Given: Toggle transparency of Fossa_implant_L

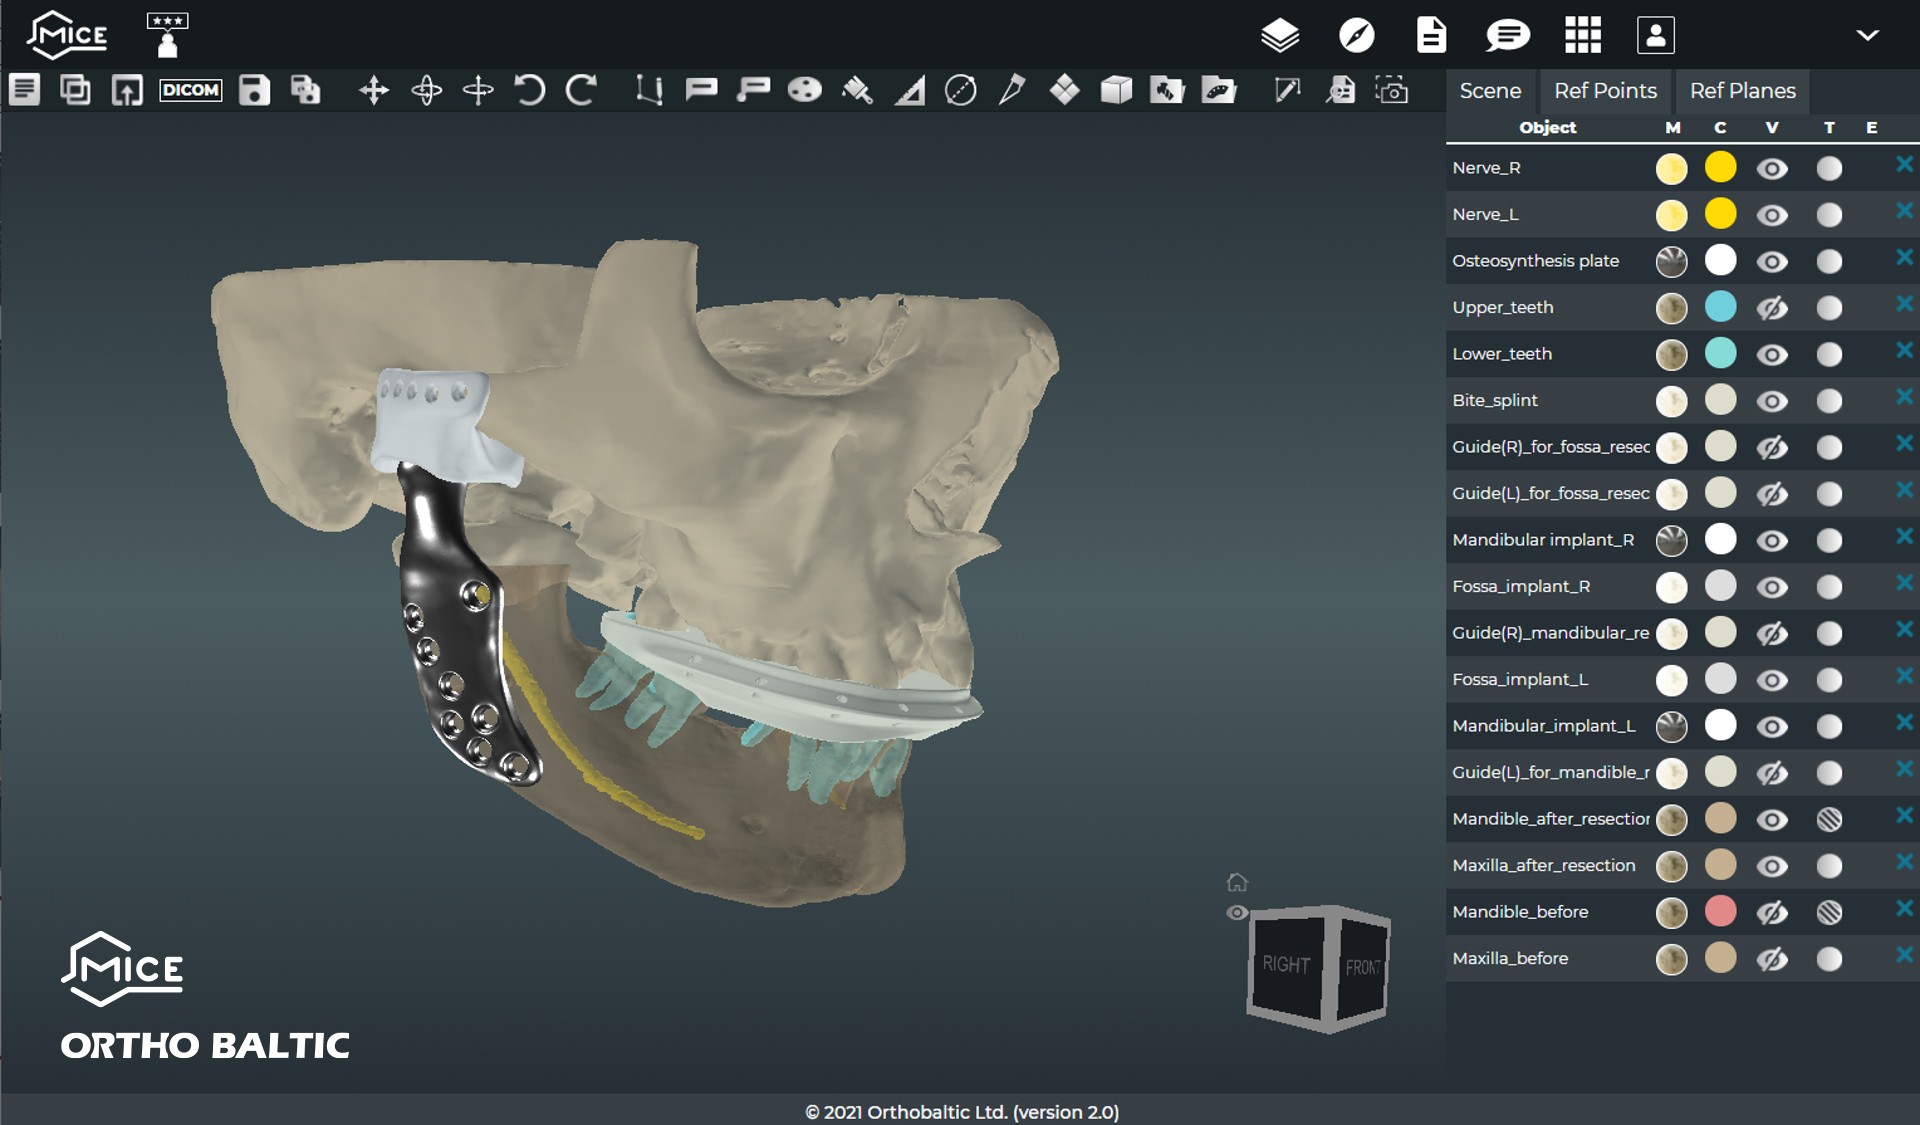Looking at the screenshot, I should 1829,681.
